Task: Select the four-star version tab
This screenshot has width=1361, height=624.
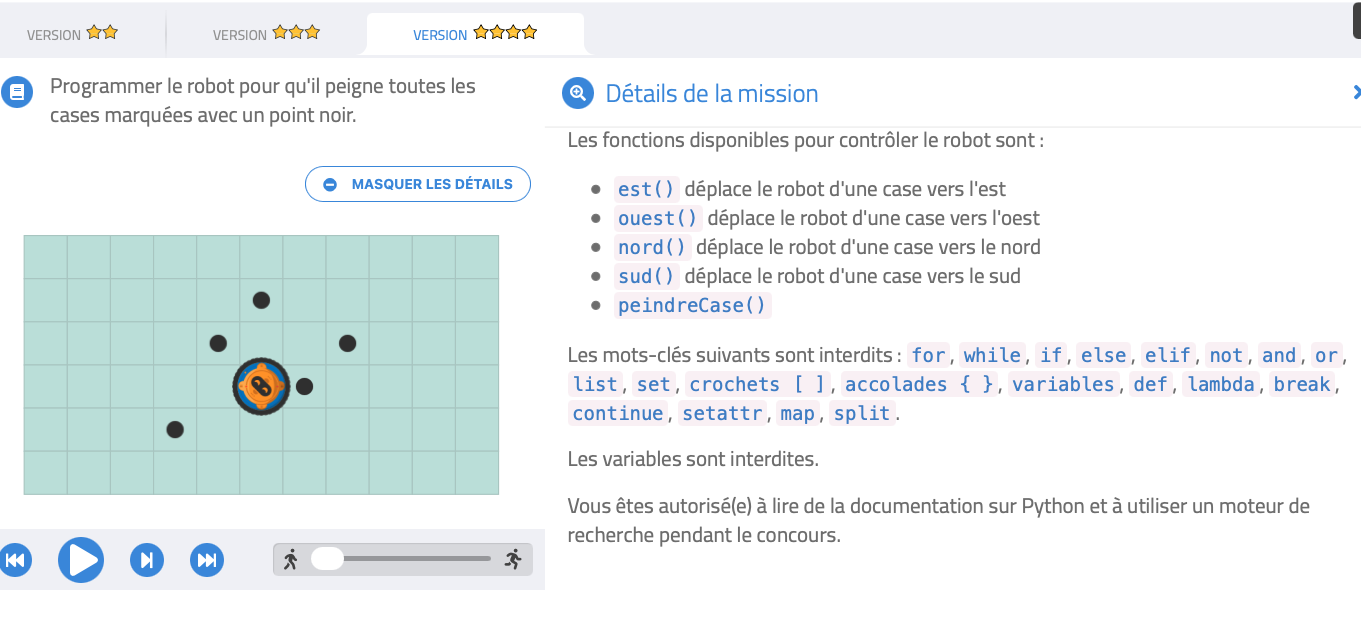Action: coord(475,34)
